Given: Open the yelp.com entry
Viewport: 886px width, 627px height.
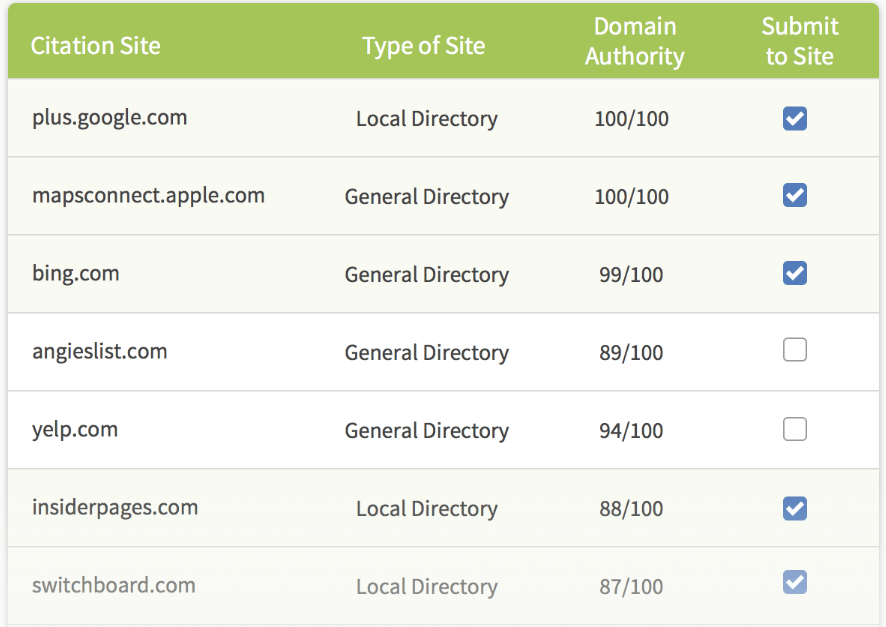Looking at the screenshot, I should pos(77,430).
